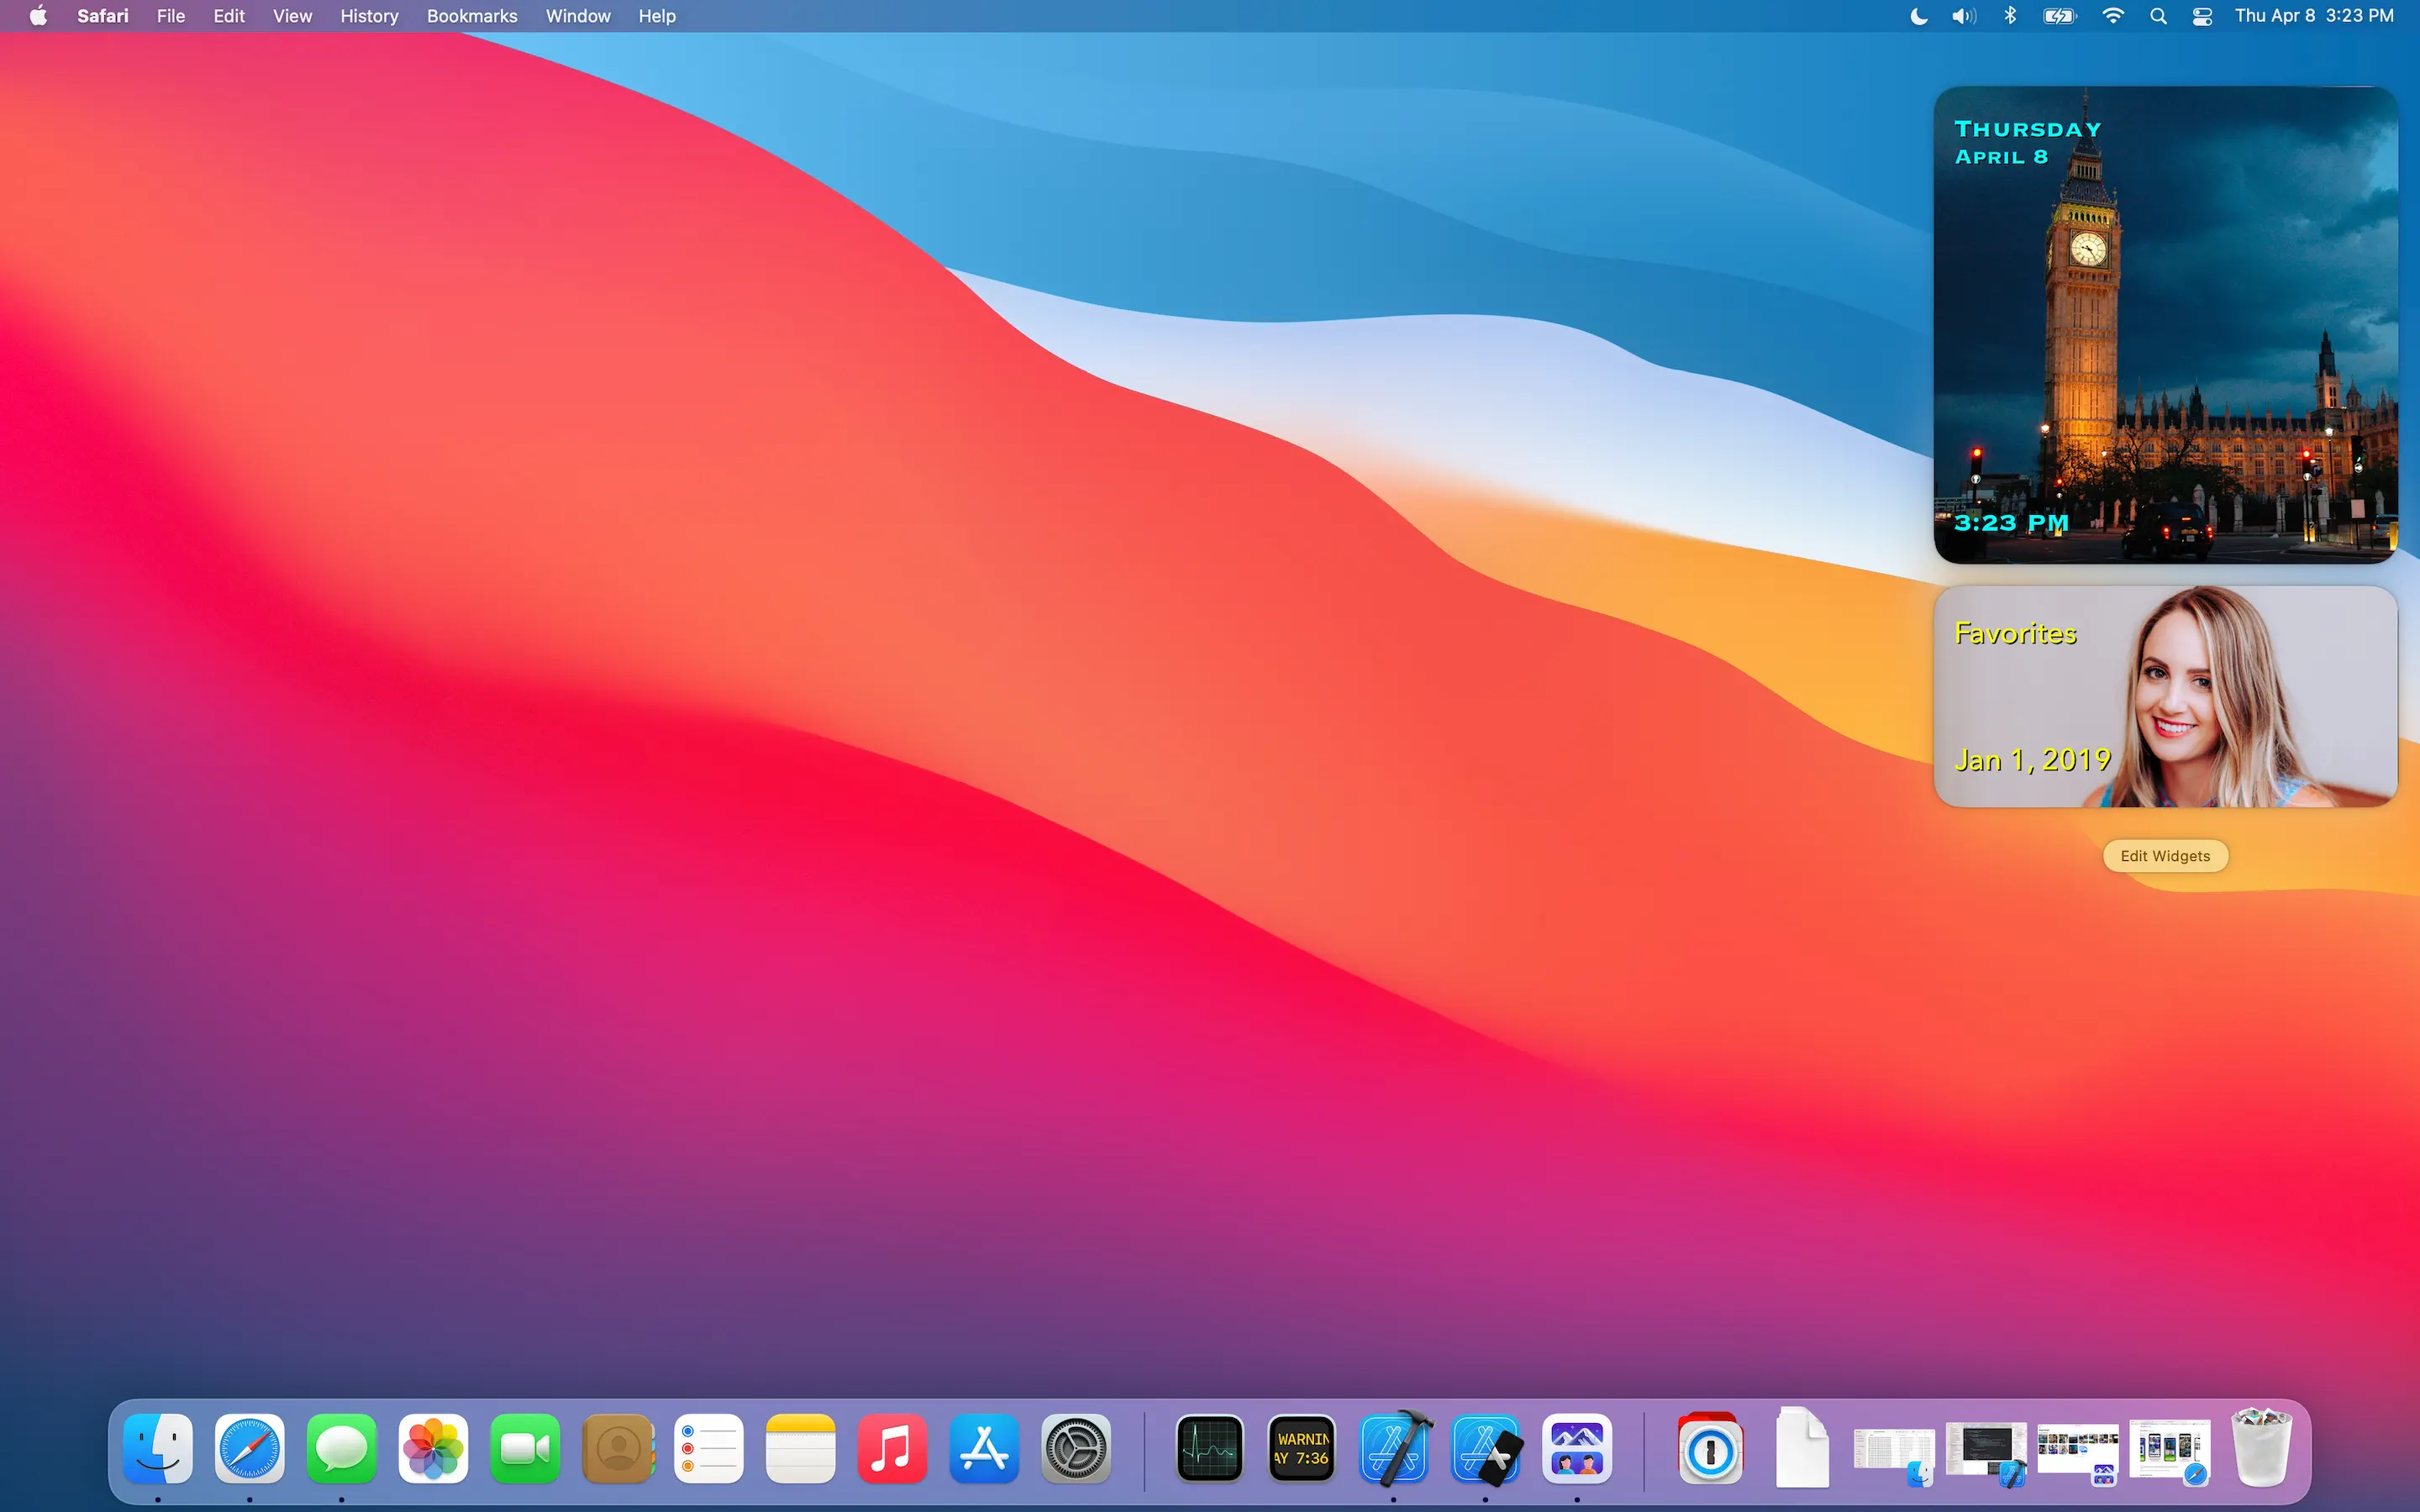
Task: Click the menu bar date and time
Action: coord(2314,16)
